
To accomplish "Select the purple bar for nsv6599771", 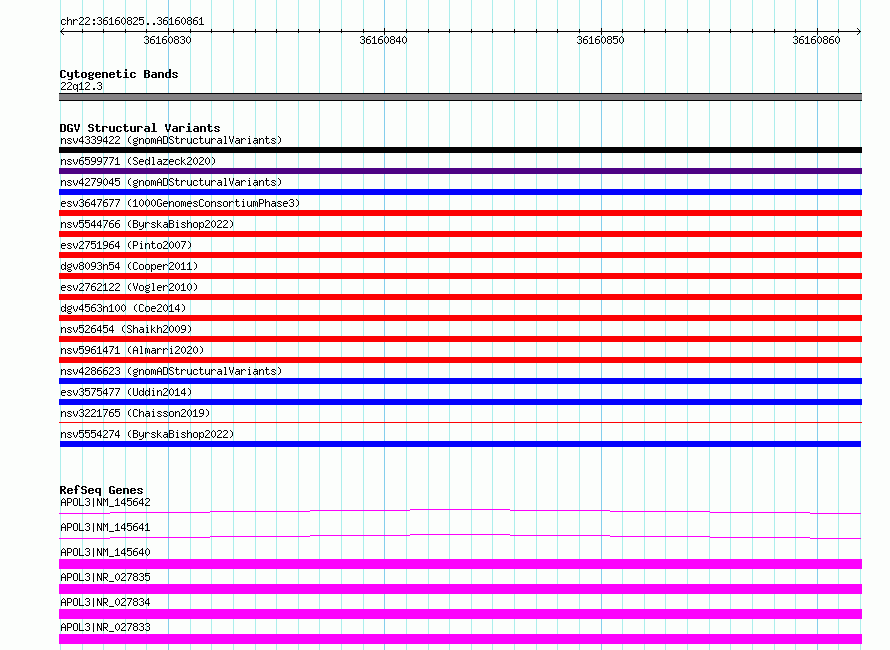I will pyautogui.click(x=460, y=171).
